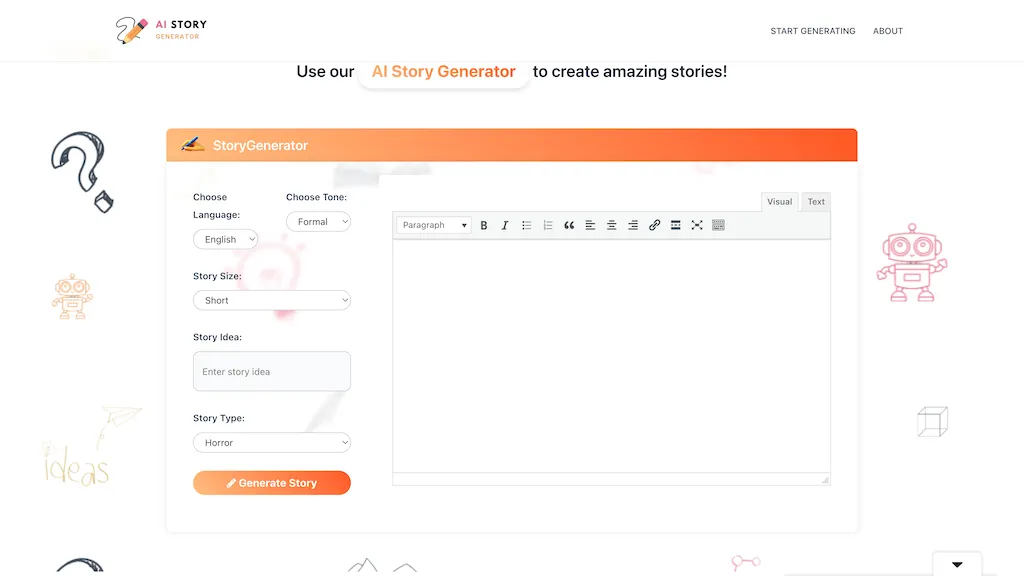Insert a numbered list

[548, 225]
